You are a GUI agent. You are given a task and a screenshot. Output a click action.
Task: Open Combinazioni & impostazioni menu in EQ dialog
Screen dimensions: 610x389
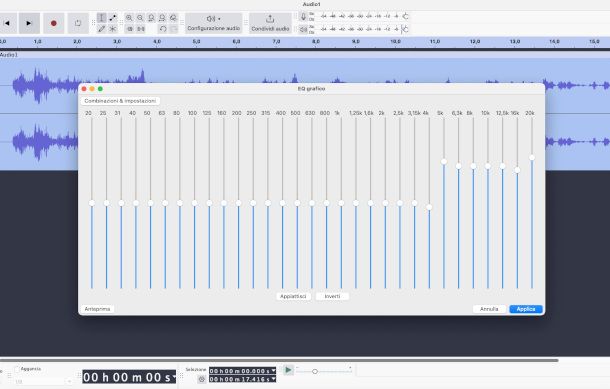[120, 101]
